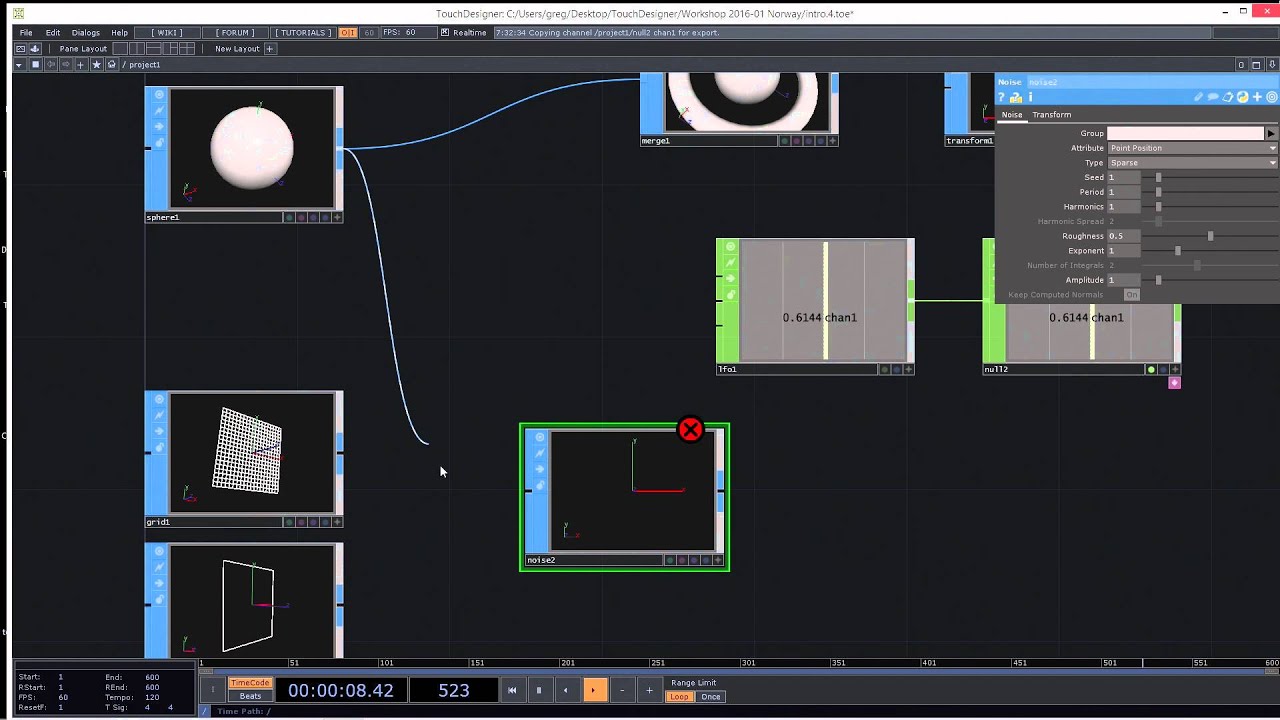Jump to timeline start
The width and height of the screenshot is (1280, 720).
(511, 690)
